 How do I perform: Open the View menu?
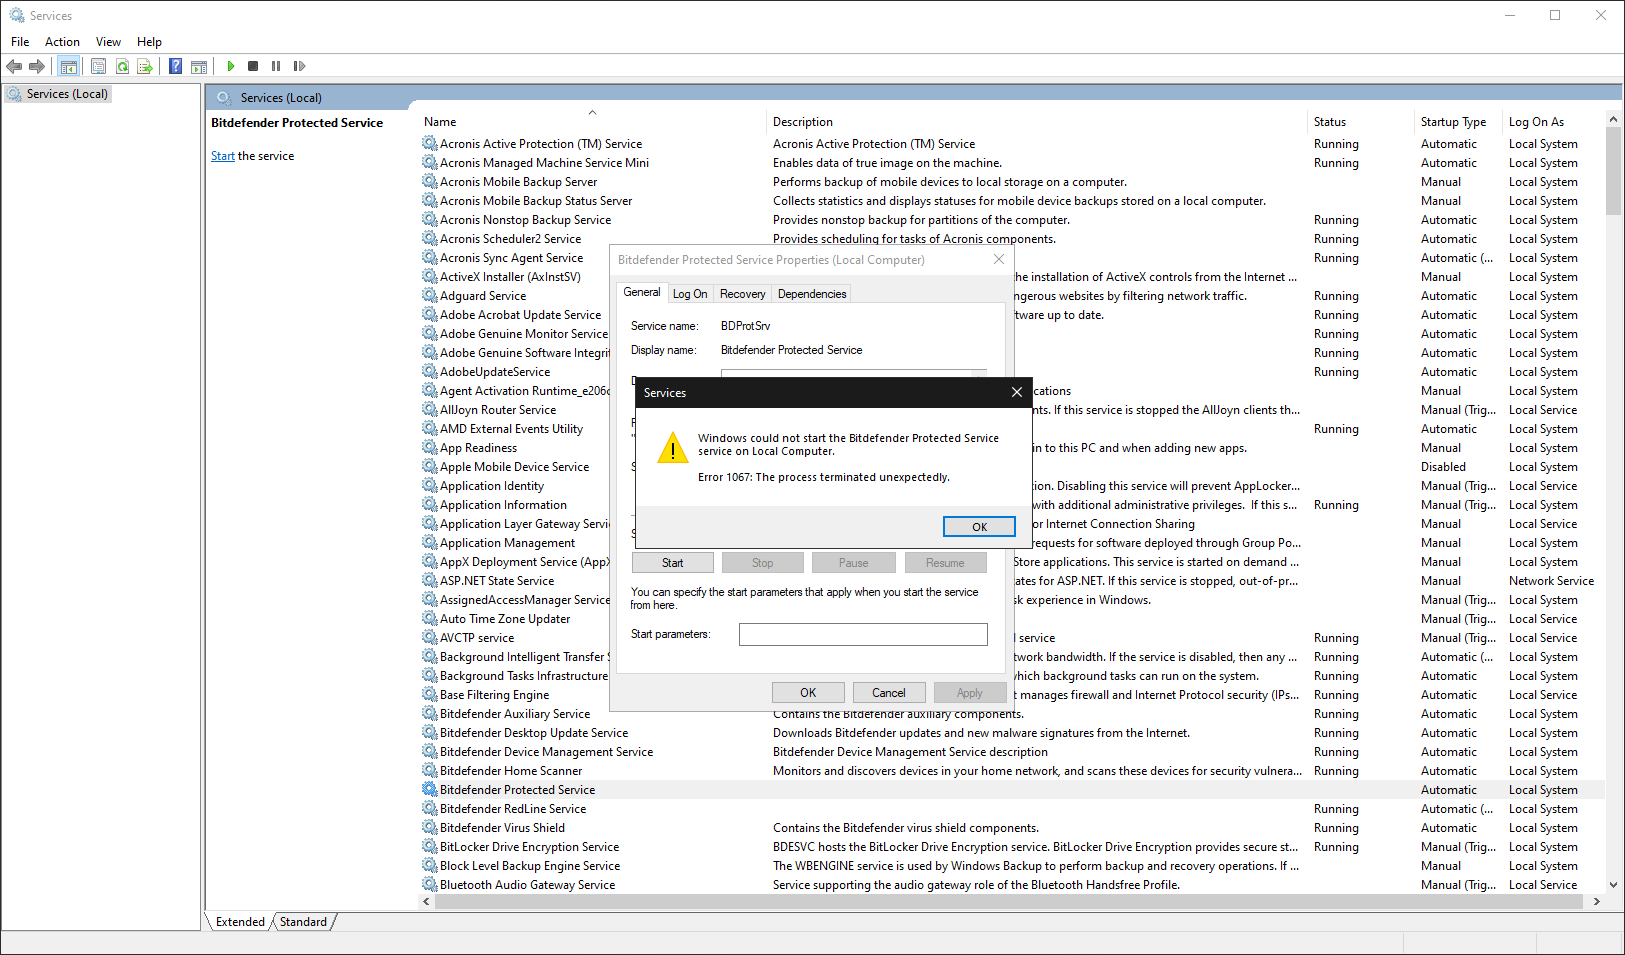[108, 42]
